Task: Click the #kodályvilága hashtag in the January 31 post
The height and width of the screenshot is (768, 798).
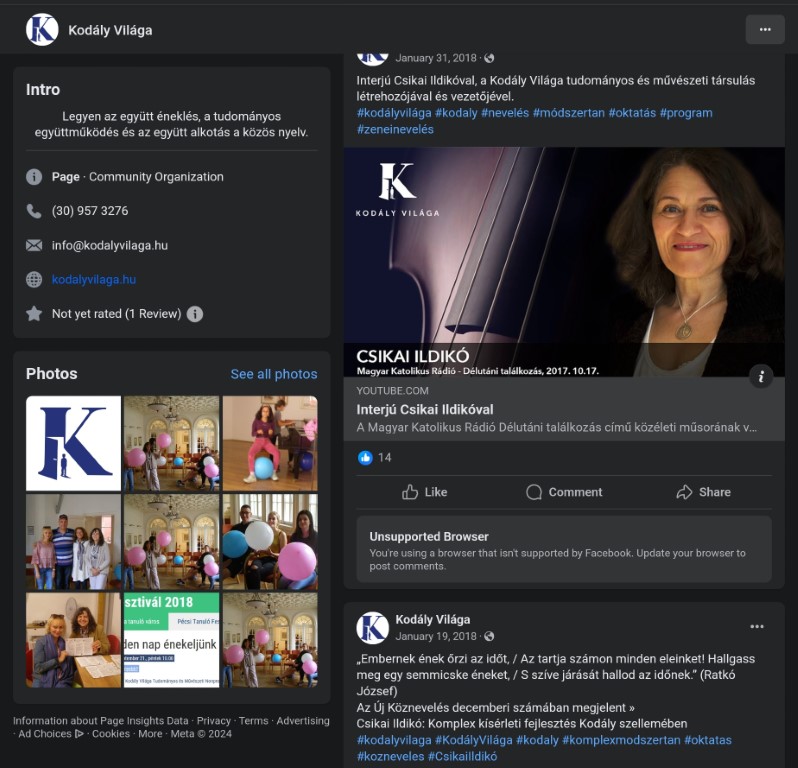Action: pyautogui.click(x=394, y=113)
